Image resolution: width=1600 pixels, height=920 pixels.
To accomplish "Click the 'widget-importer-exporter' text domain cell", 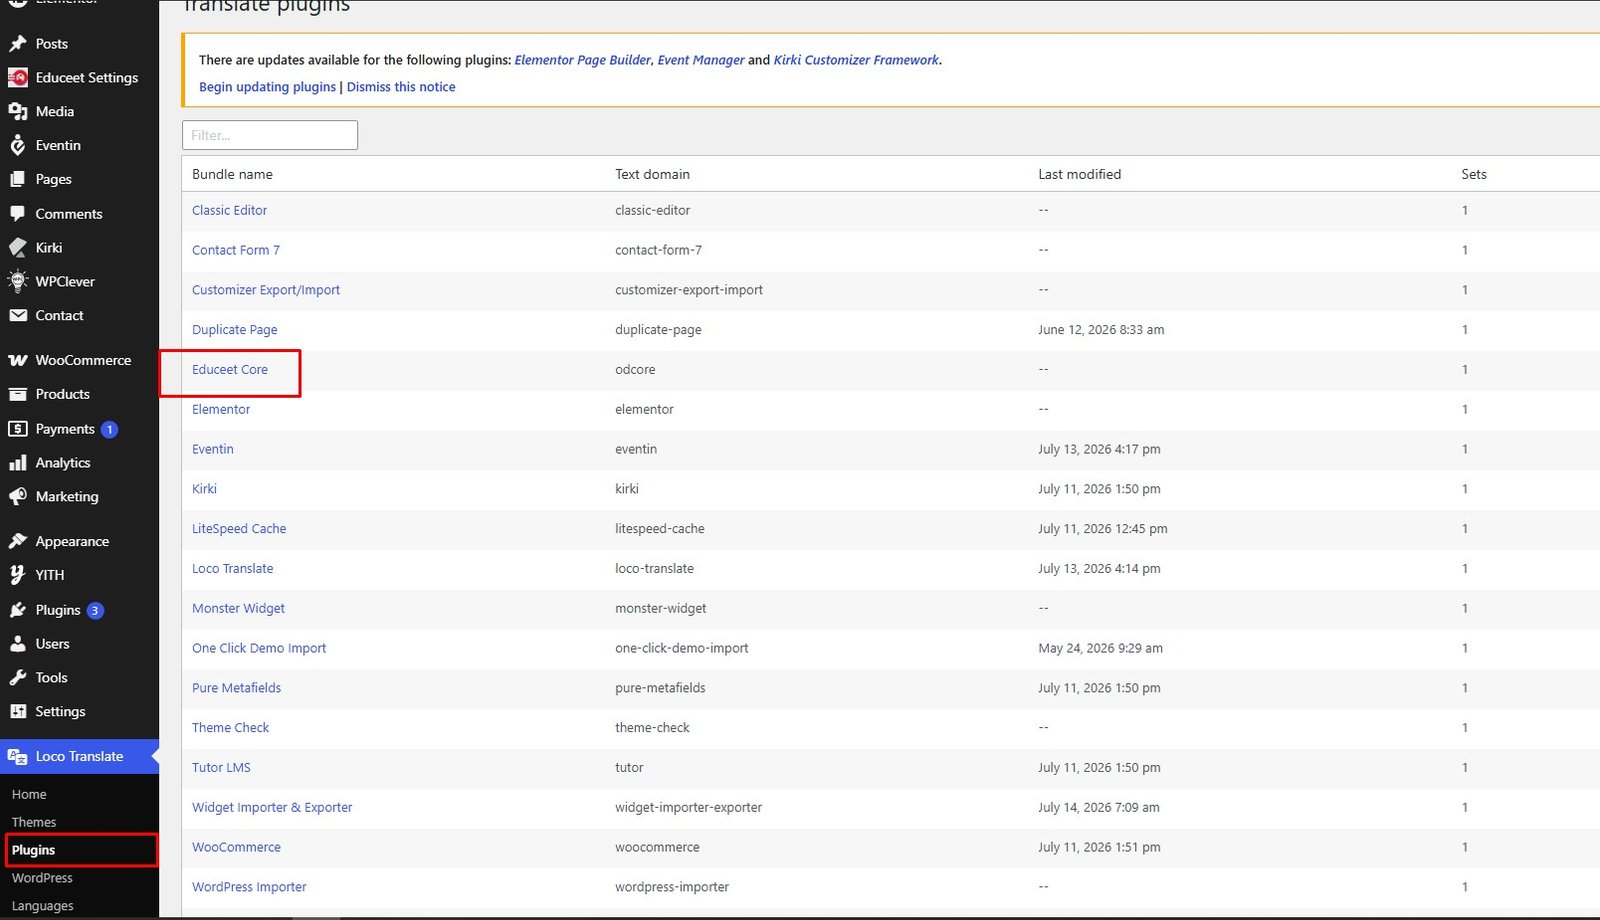I will click(x=689, y=808).
